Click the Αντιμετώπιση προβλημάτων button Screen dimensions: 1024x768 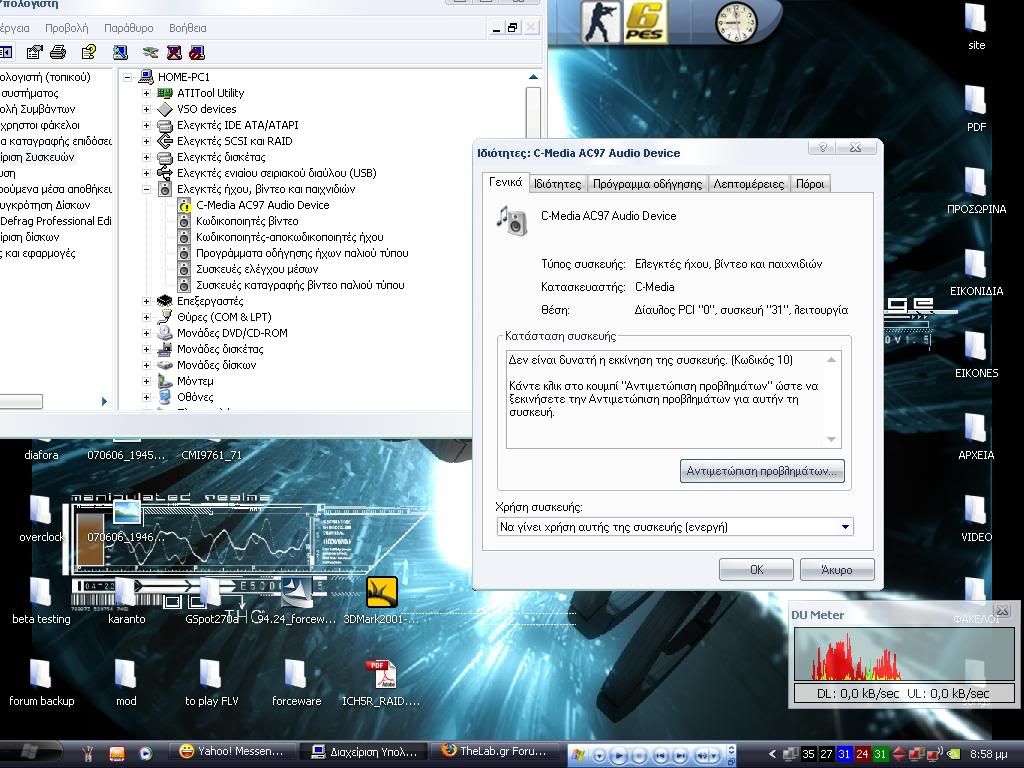click(762, 470)
